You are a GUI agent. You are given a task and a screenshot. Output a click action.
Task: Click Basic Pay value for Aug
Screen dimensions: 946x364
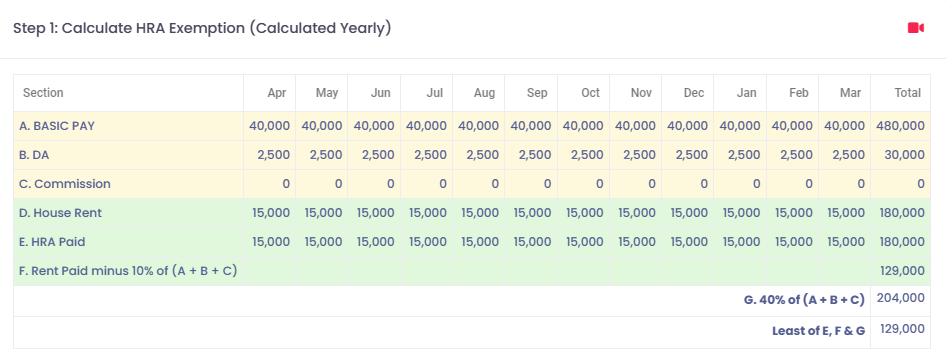click(x=479, y=126)
